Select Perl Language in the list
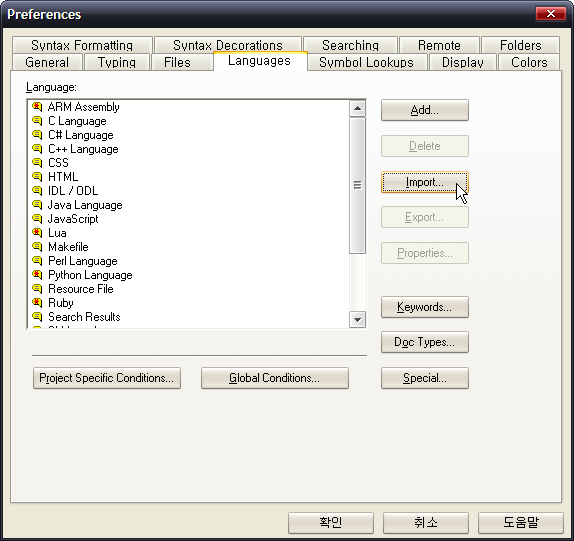574x541 pixels. pos(83,261)
